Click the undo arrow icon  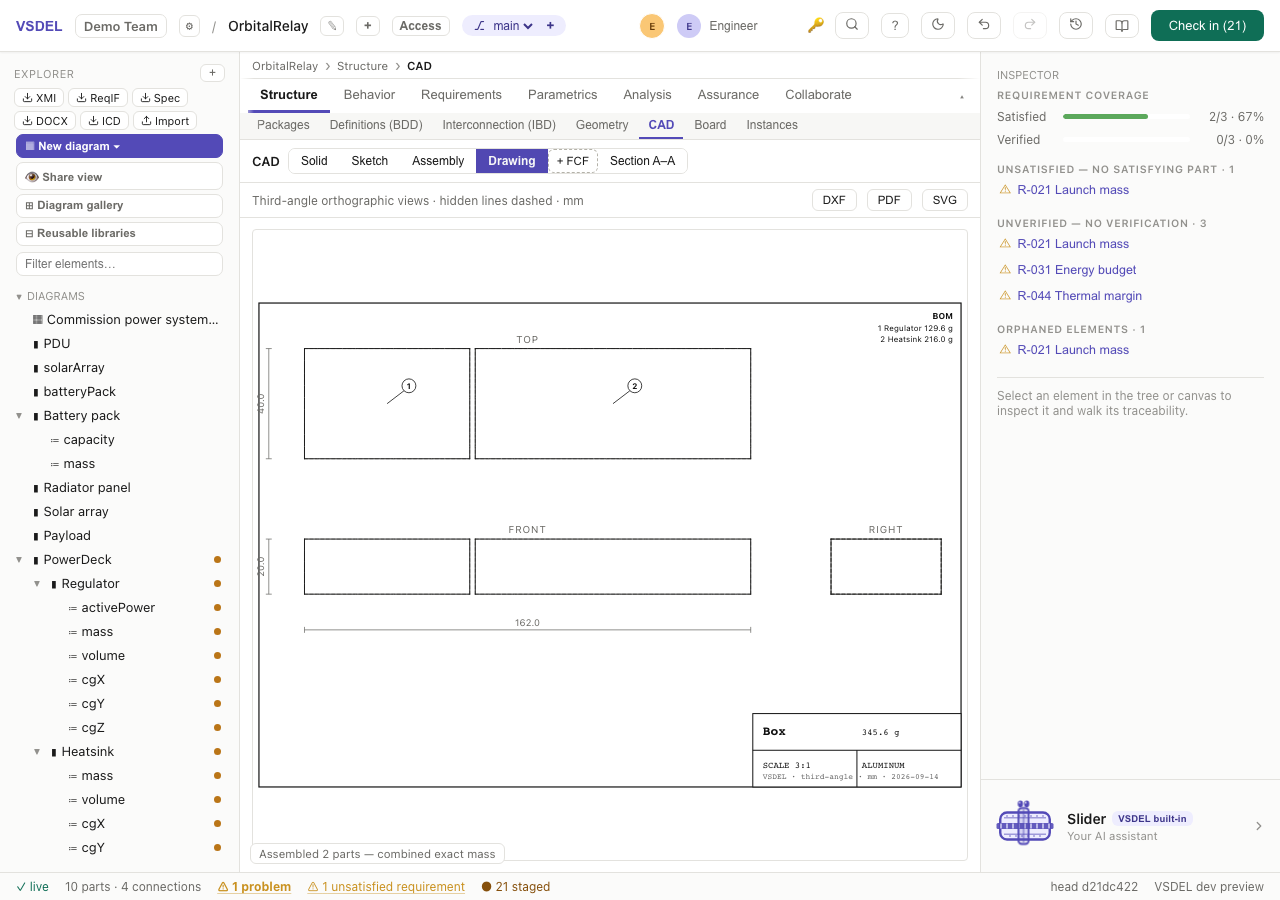click(984, 25)
